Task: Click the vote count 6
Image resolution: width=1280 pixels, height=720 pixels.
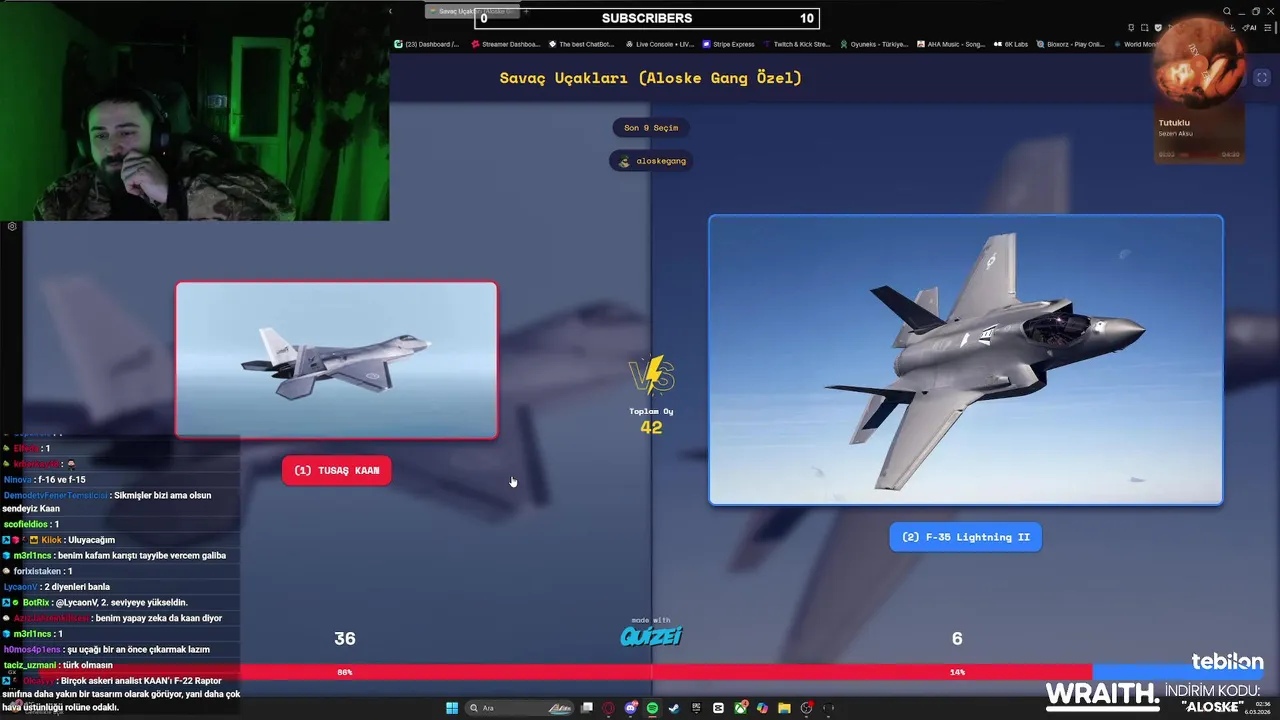Action: click(957, 638)
